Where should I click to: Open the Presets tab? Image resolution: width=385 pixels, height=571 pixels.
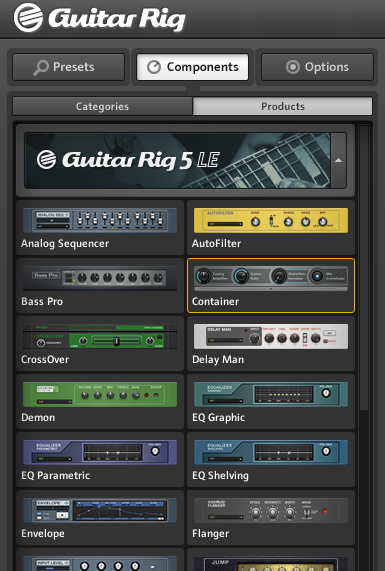click(x=68, y=67)
